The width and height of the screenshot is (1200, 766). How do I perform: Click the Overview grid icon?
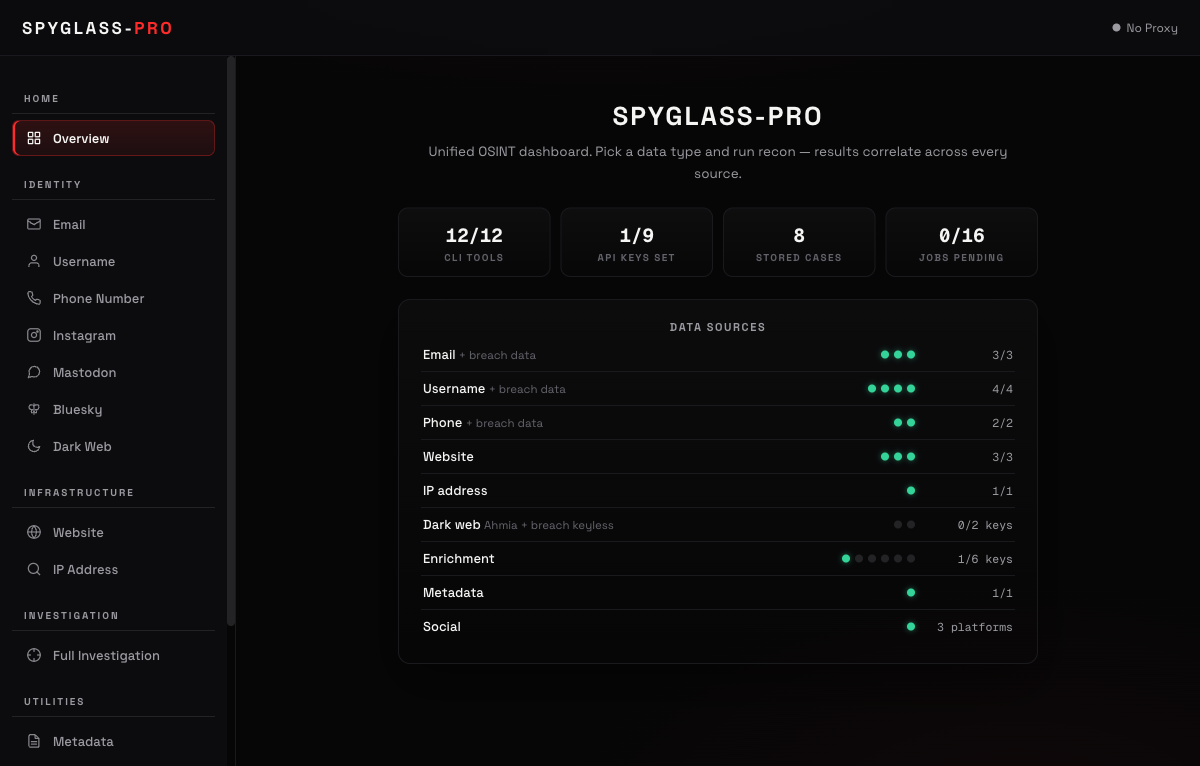tap(34, 138)
